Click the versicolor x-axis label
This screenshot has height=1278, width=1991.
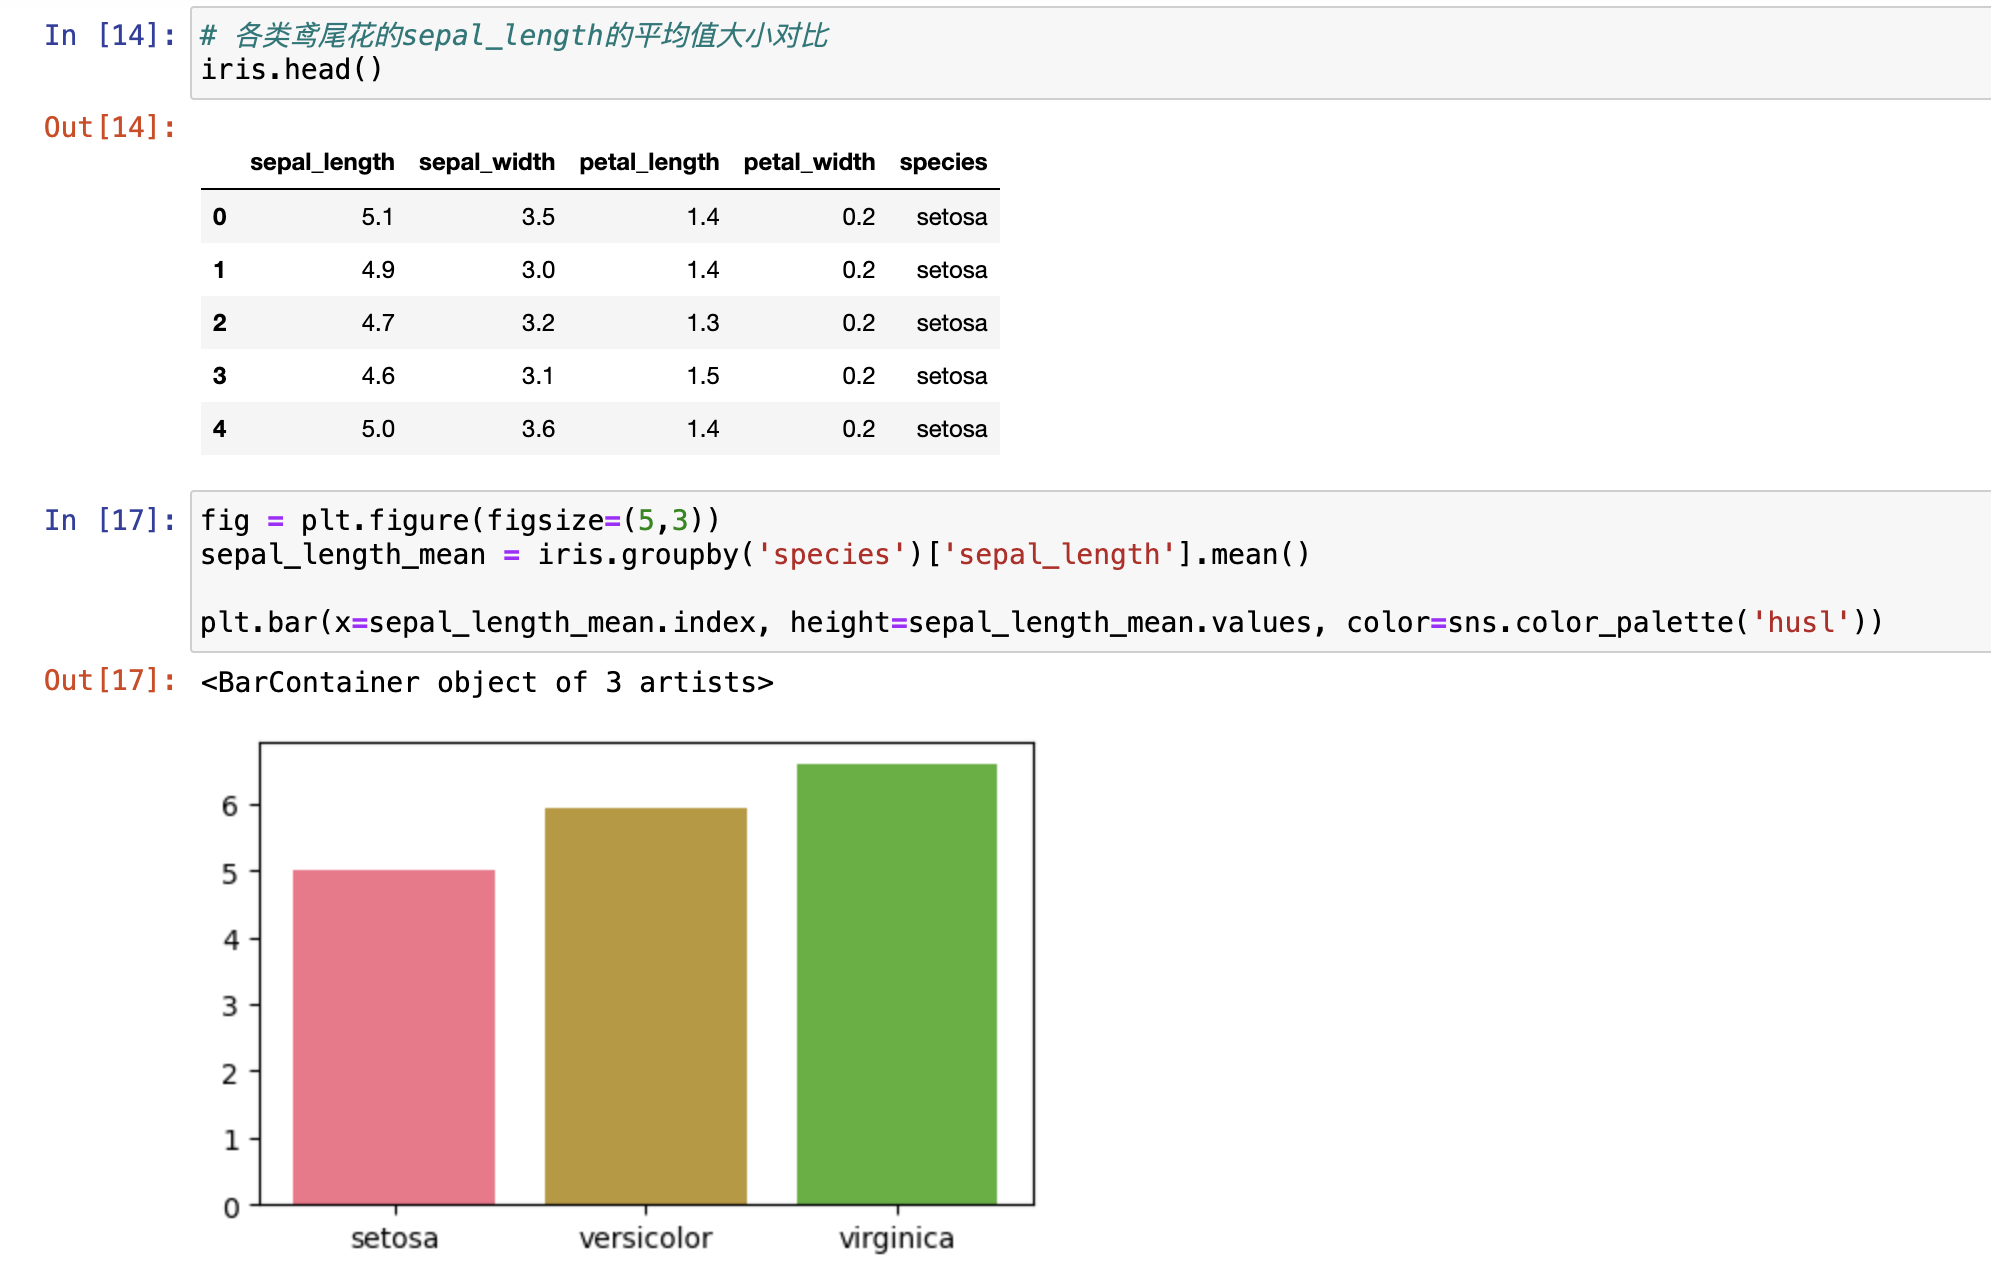(x=646, y=1238)
